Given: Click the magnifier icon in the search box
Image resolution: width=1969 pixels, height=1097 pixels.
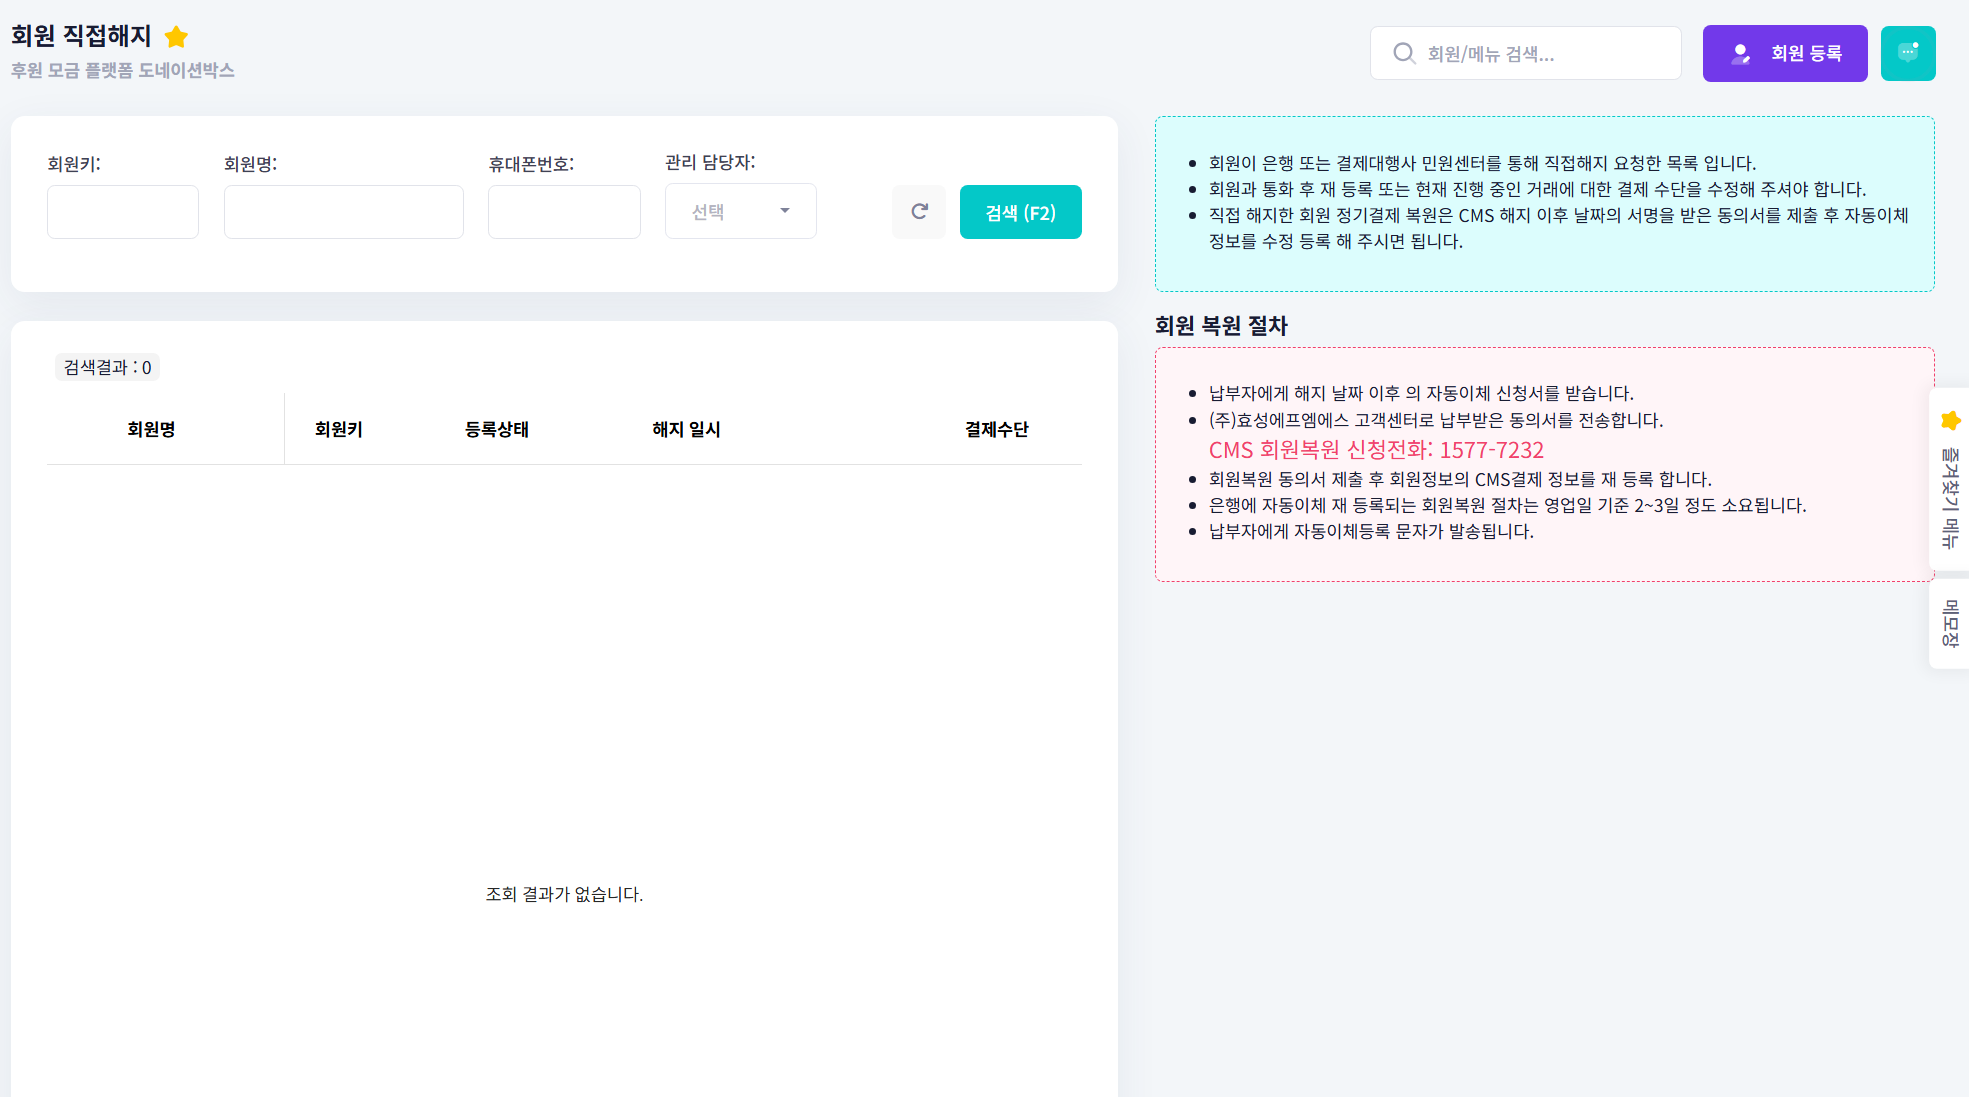Looking at the screenshot, I should click(1404, 53).
